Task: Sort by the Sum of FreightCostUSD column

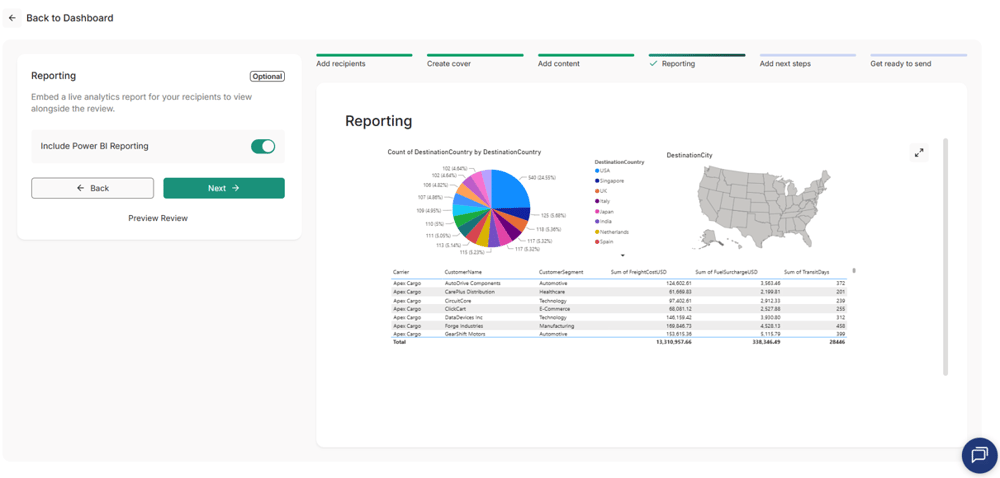Action: tap(638, 272)
